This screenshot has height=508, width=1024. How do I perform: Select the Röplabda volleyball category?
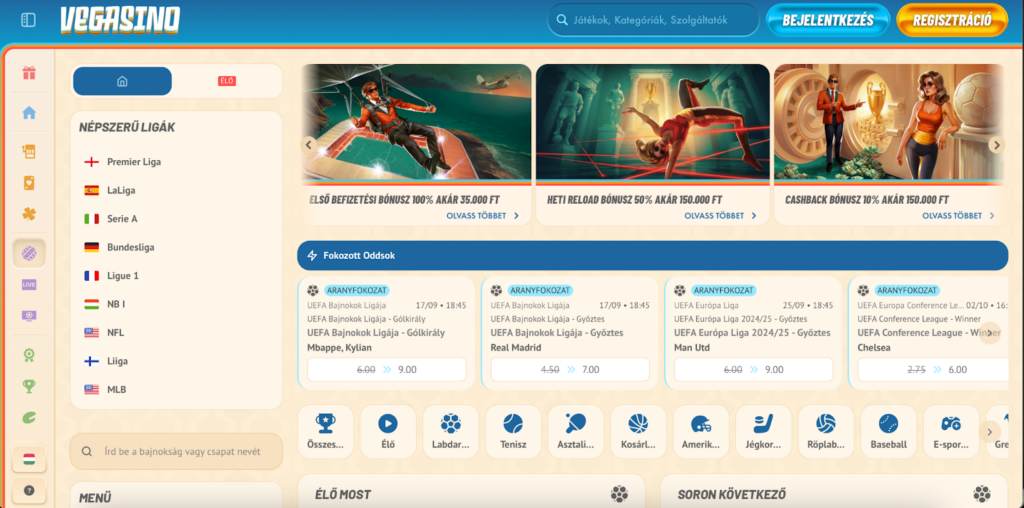click(x=826, y=432)
